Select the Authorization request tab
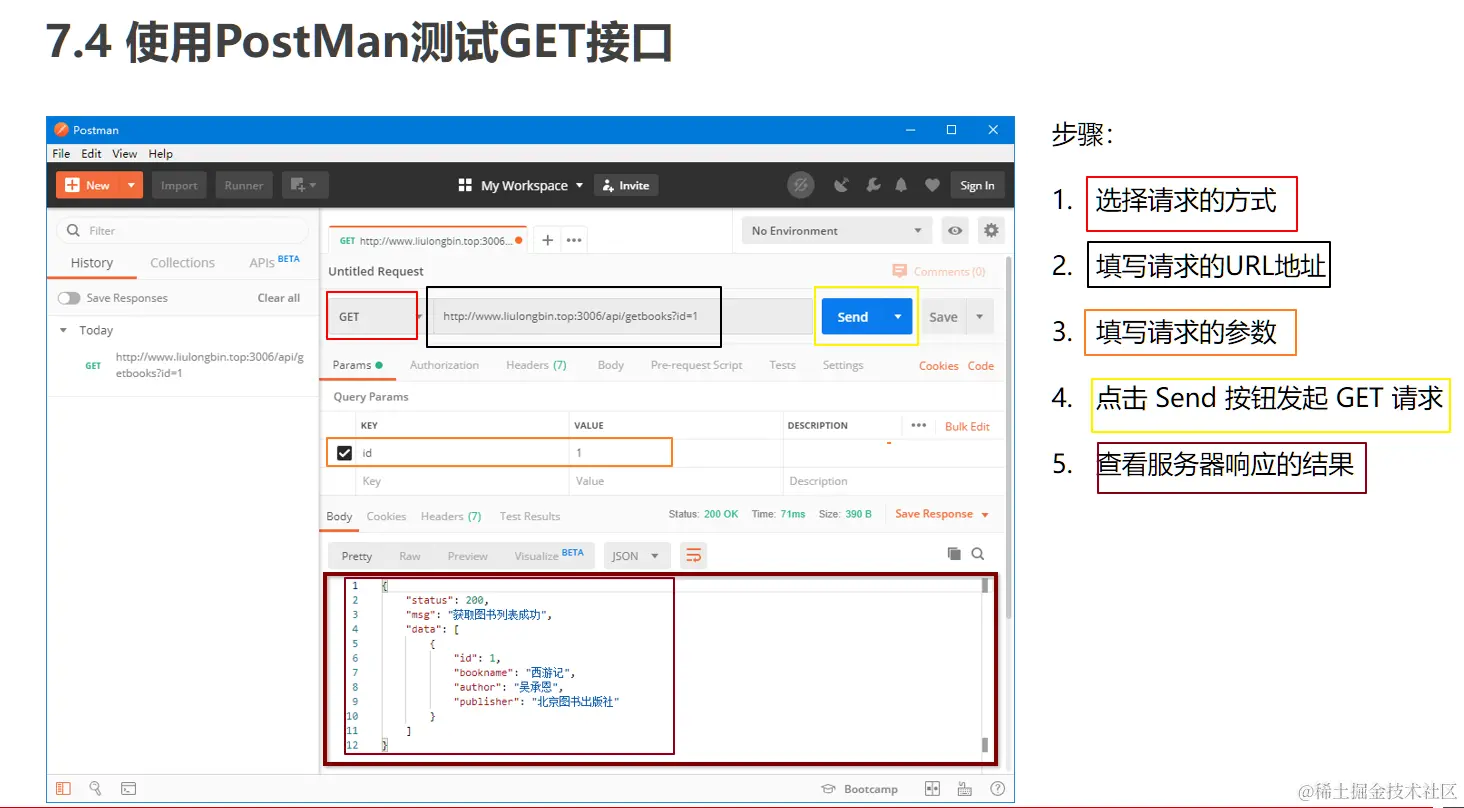 pyautogui.click(x=444, y=365)
